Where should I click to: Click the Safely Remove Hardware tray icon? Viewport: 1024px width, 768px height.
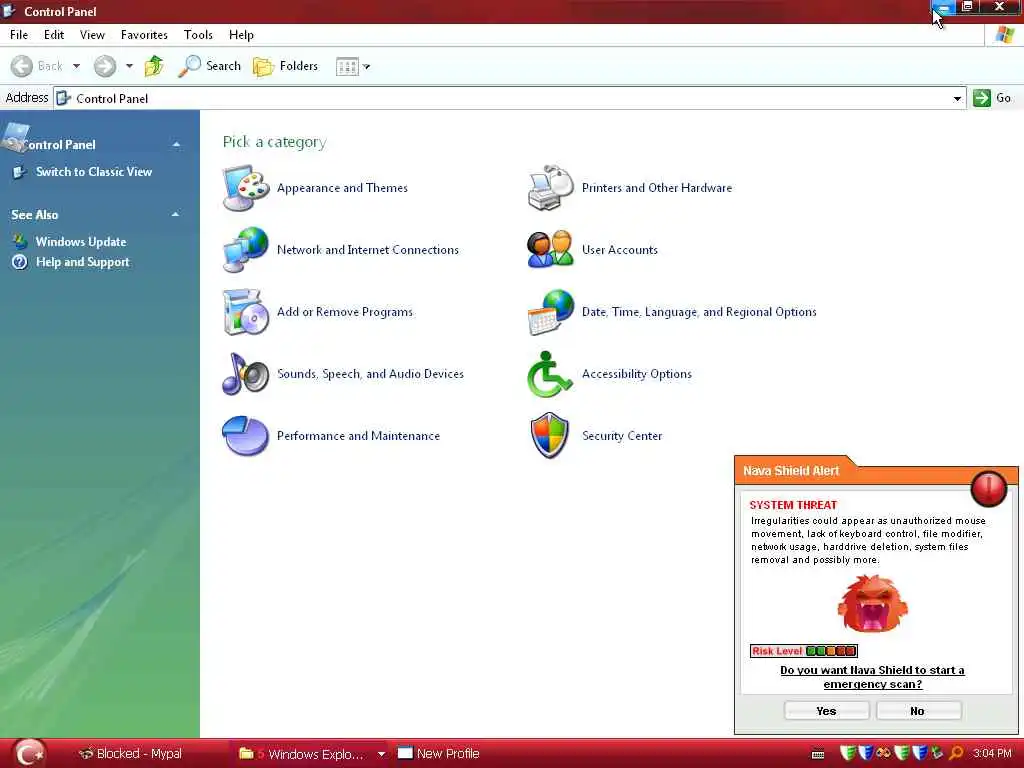tap(937, 753)
